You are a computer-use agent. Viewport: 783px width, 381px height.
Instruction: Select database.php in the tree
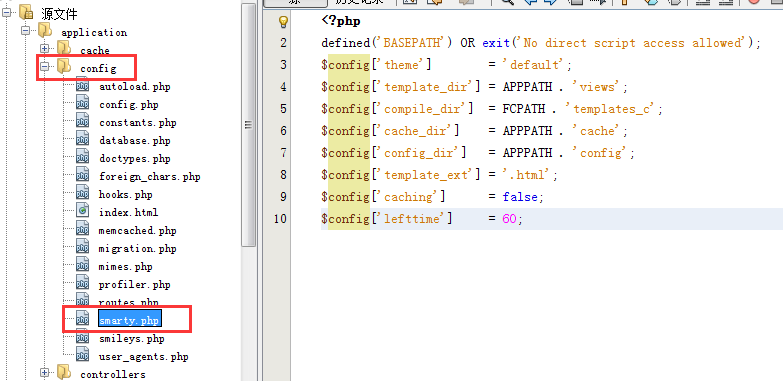pos(135,141)
